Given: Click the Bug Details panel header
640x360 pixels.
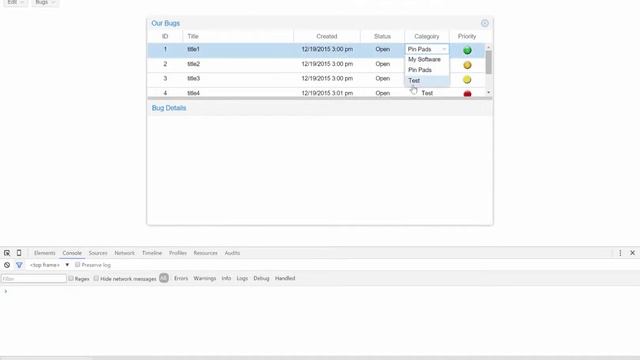Looking at the screenshot, I should pos(320,108).
